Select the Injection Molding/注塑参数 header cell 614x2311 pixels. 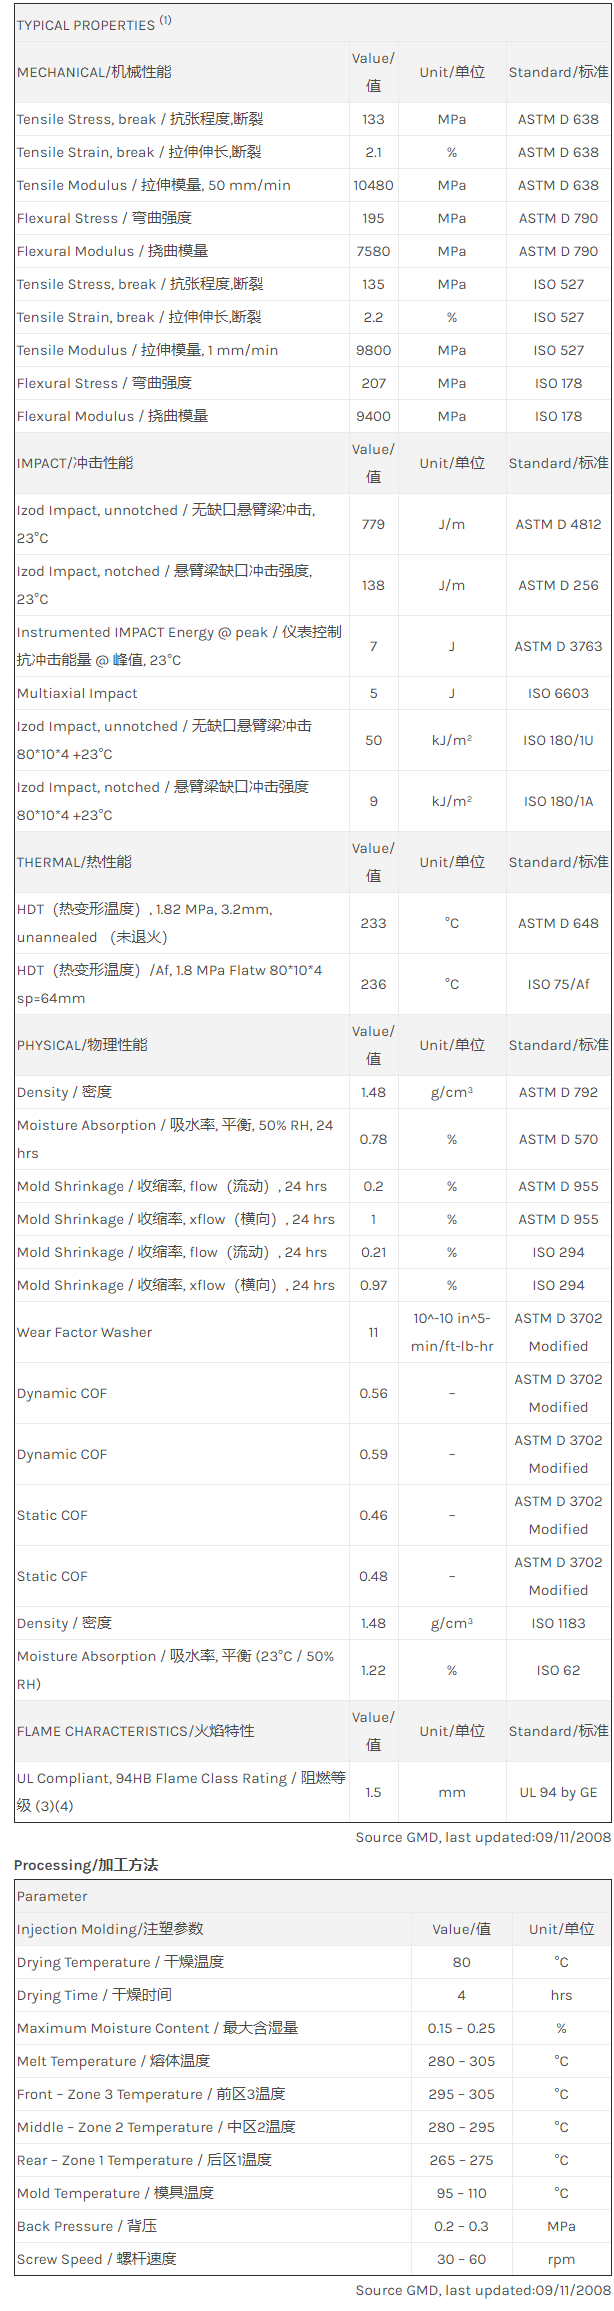[x=110, y=1929]
